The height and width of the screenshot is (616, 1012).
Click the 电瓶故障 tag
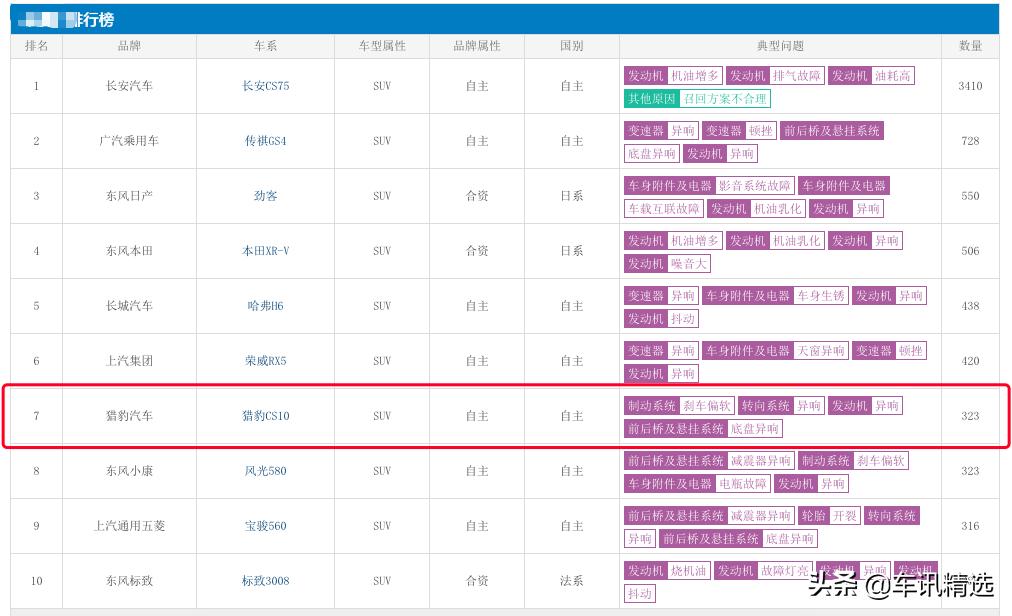click(742, 483)
